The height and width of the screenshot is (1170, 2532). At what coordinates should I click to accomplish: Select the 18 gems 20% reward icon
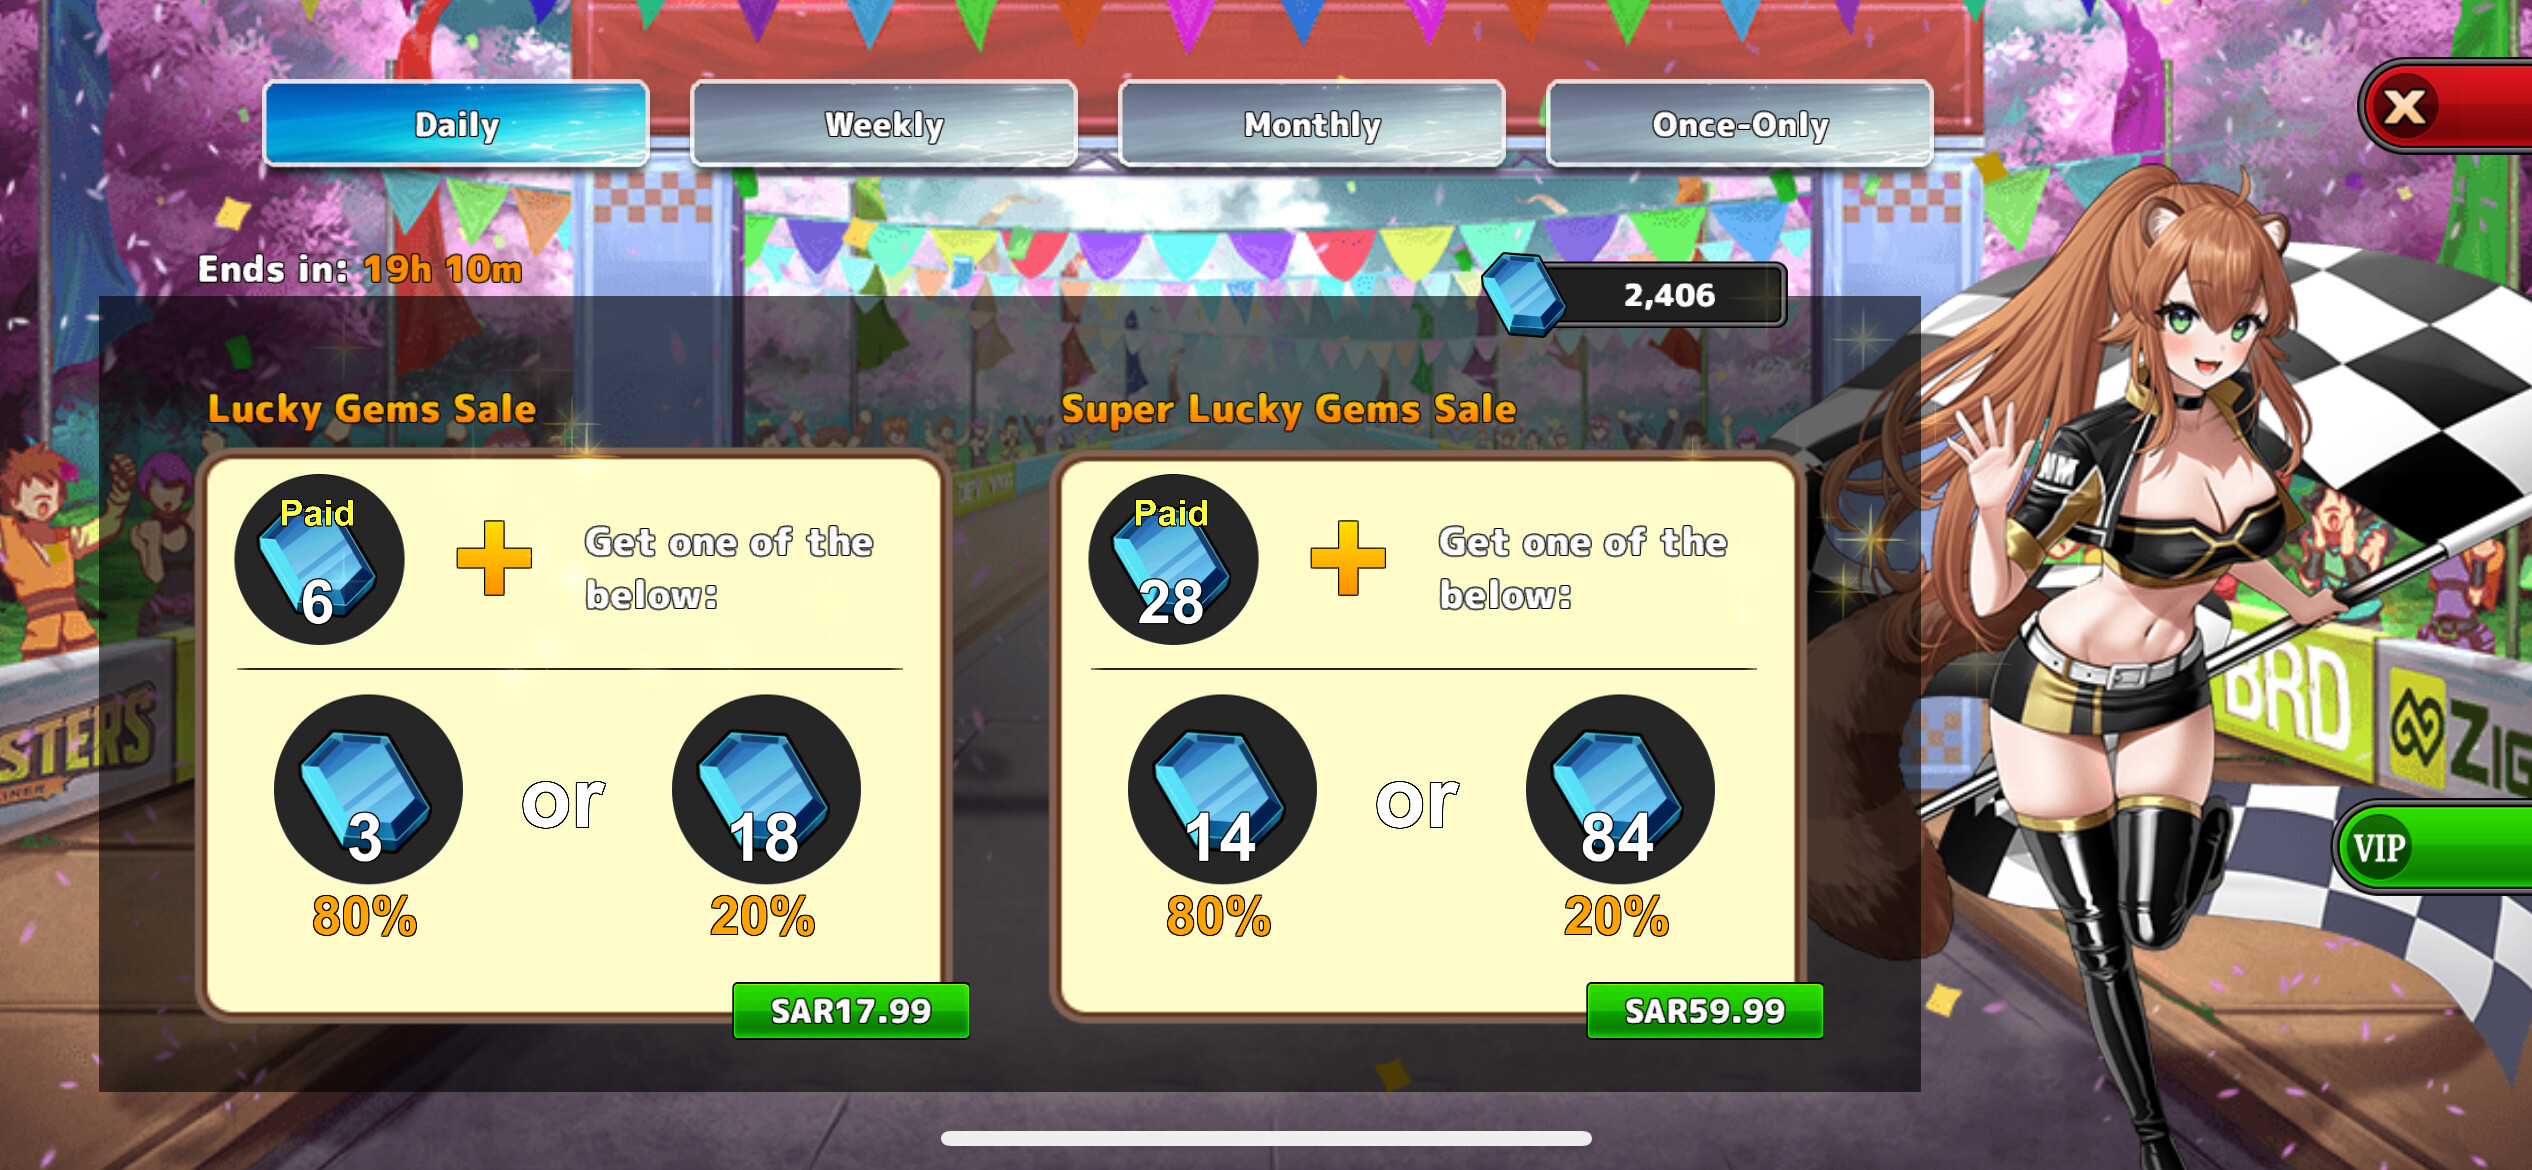tap(766, 789)
